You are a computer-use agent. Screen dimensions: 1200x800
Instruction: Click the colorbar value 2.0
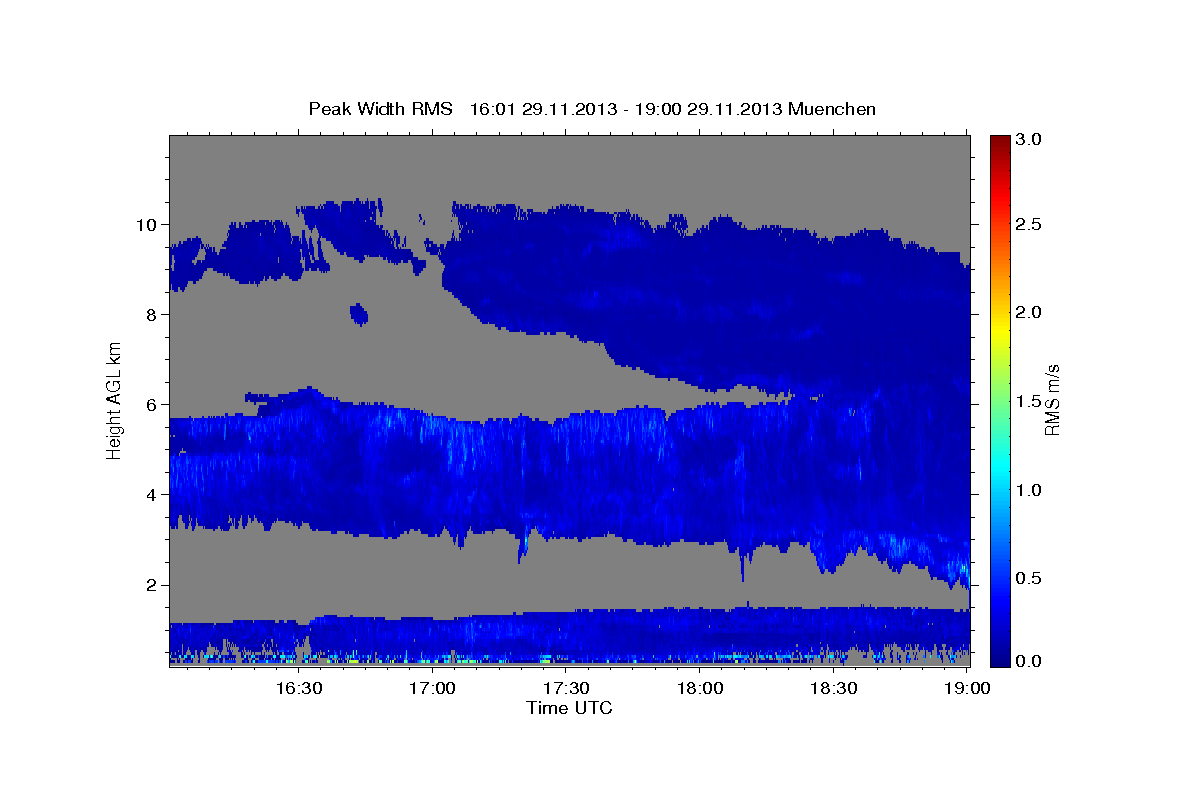(1030, 312)
